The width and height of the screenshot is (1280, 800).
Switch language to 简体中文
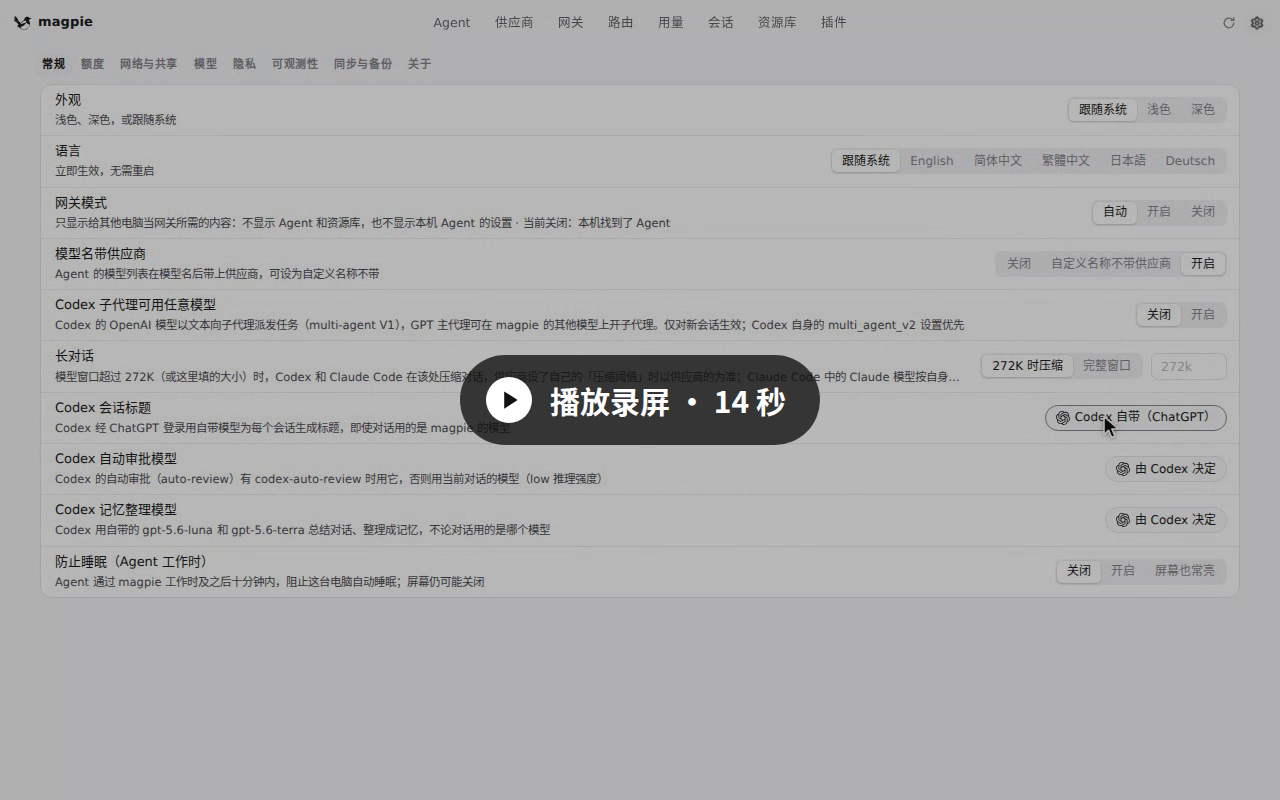[x=998, y=160]
